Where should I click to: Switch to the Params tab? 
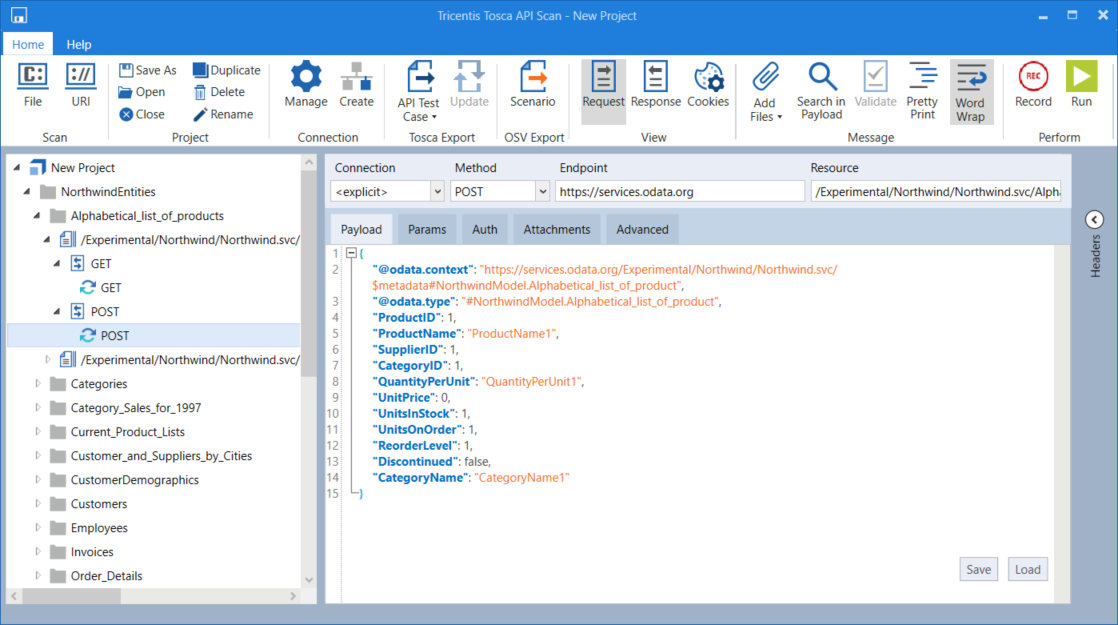pyautogui.click(x=427, y=229)
